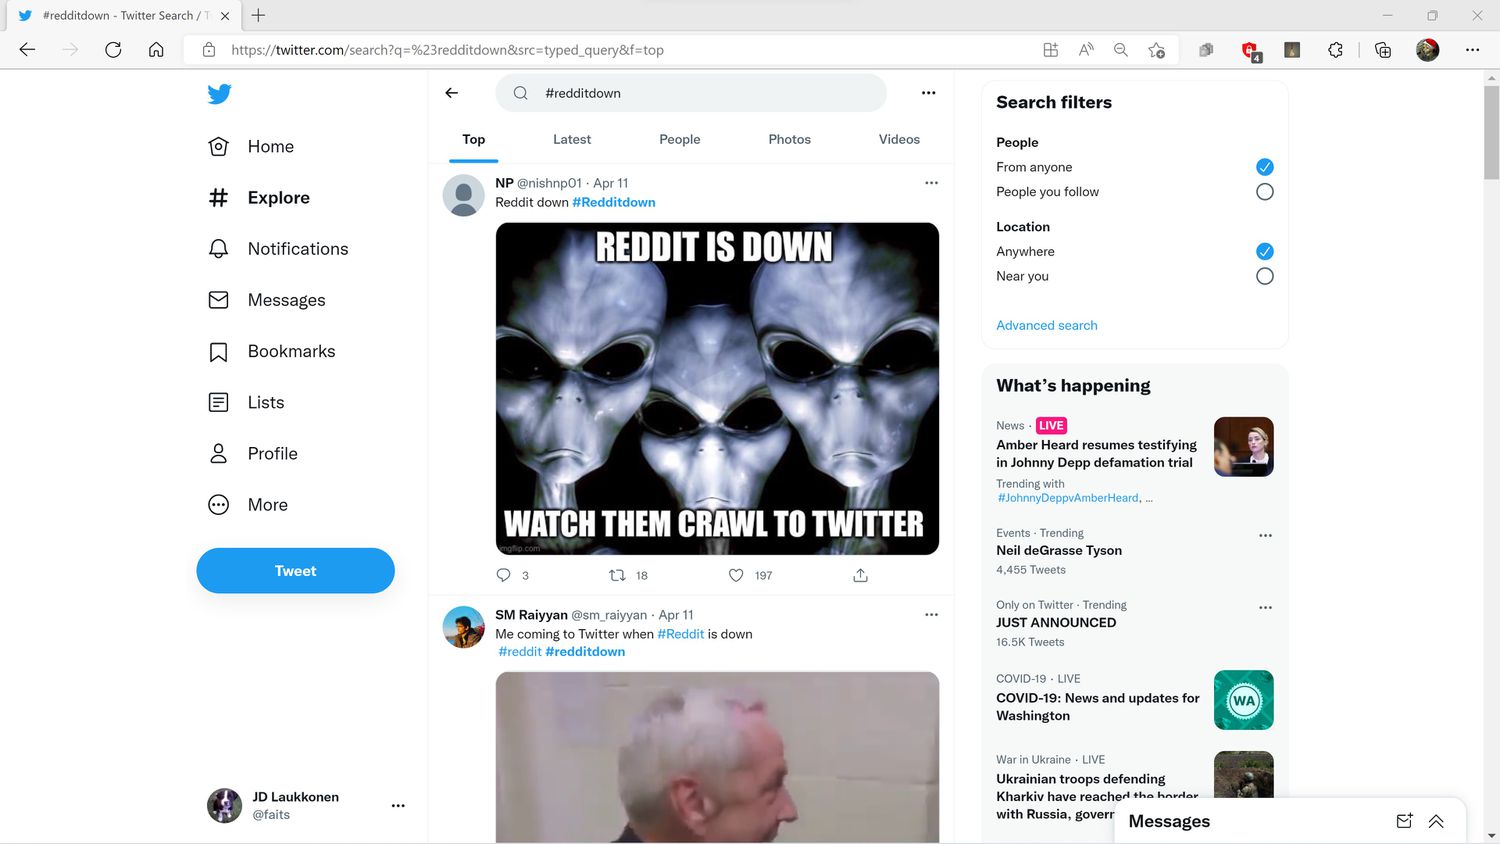Open the Explore page
1500x844 pixels.
click(x=259, y=197)
